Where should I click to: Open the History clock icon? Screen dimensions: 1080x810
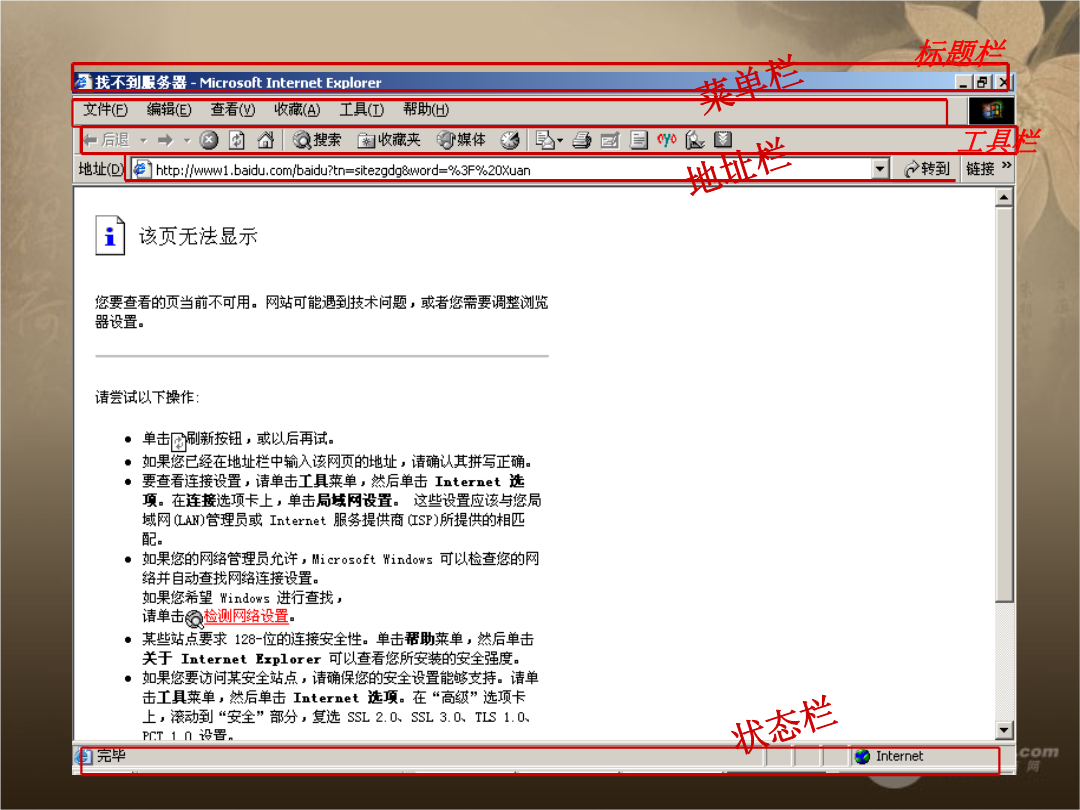[x=510, y=141]
